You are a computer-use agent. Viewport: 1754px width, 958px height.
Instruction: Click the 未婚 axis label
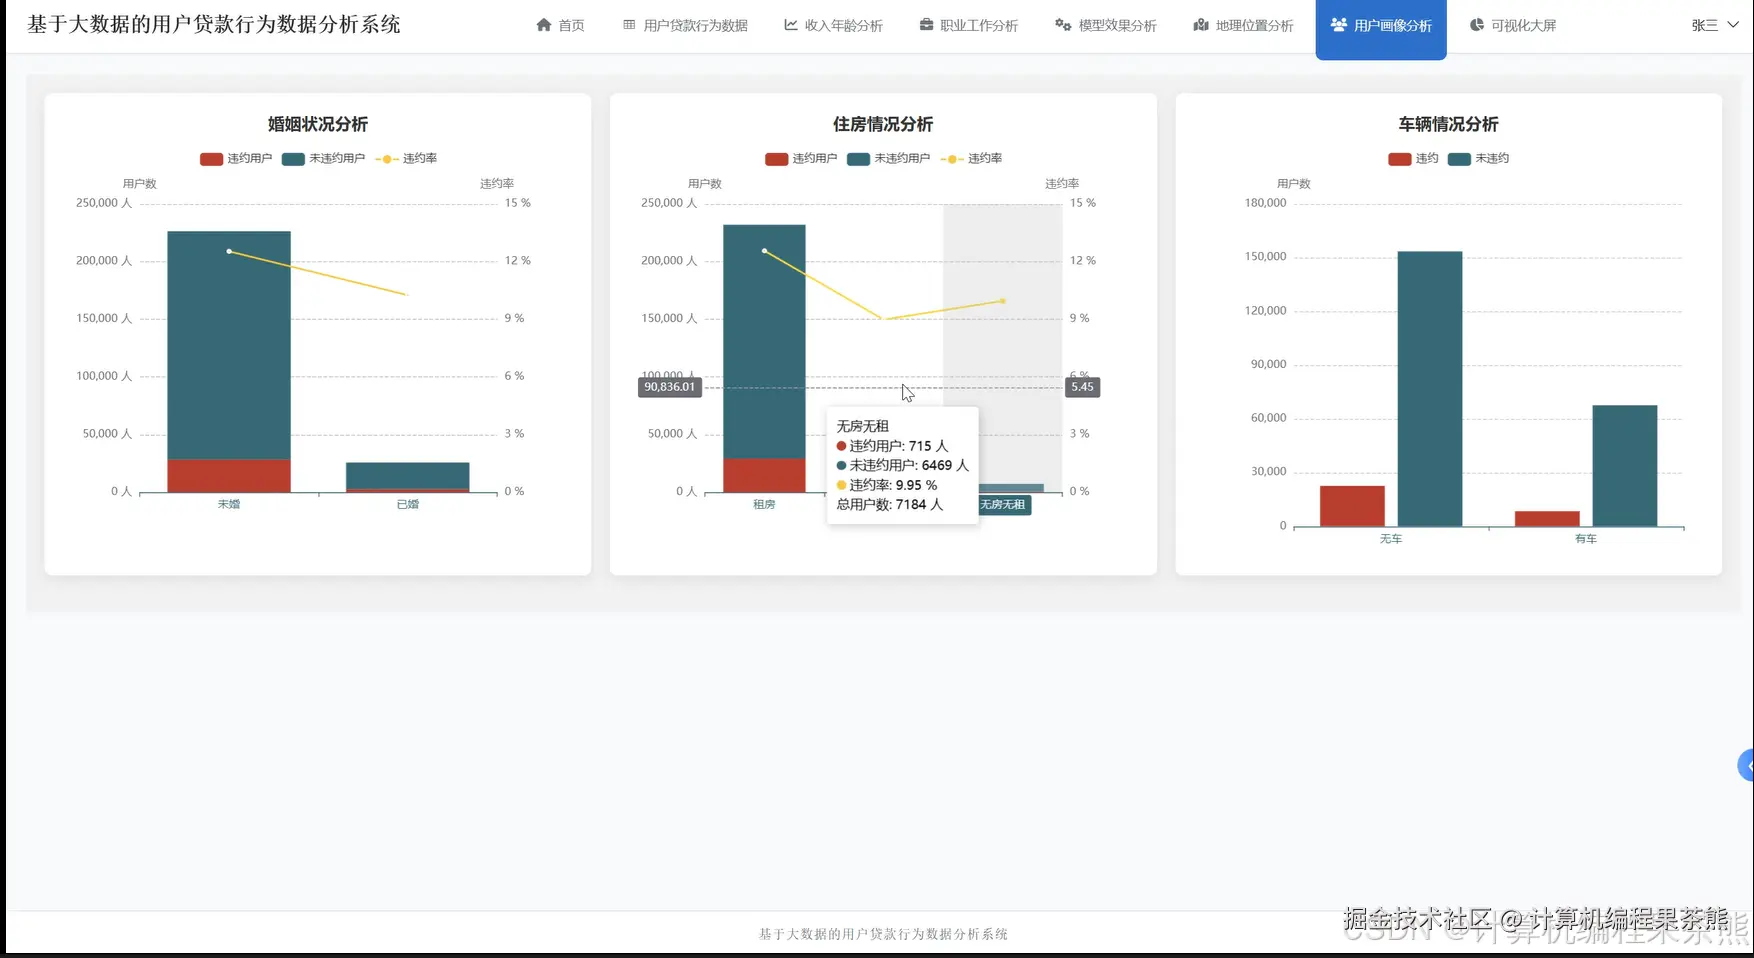pyautogui.click(x=229, y=504)
